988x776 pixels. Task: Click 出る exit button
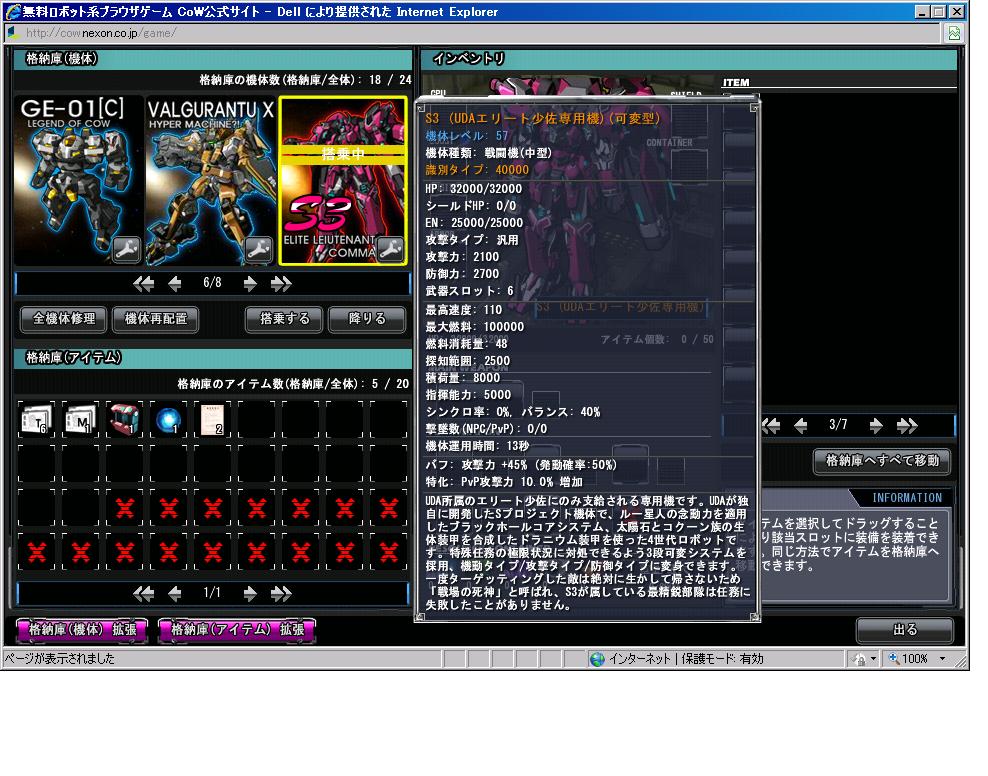(x=905, y=630)
